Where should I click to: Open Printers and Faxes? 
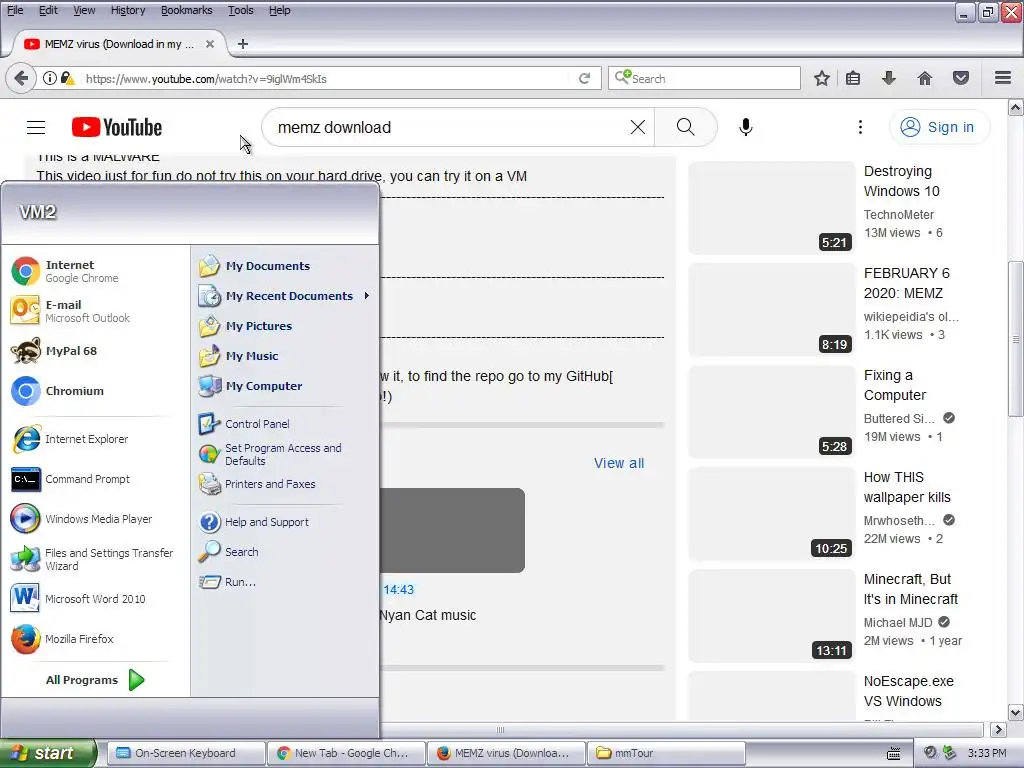(285, 484)
